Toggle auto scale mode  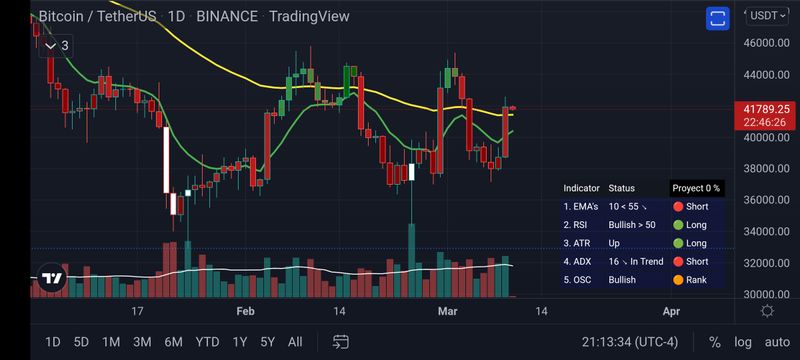click(x=777, y=342)
